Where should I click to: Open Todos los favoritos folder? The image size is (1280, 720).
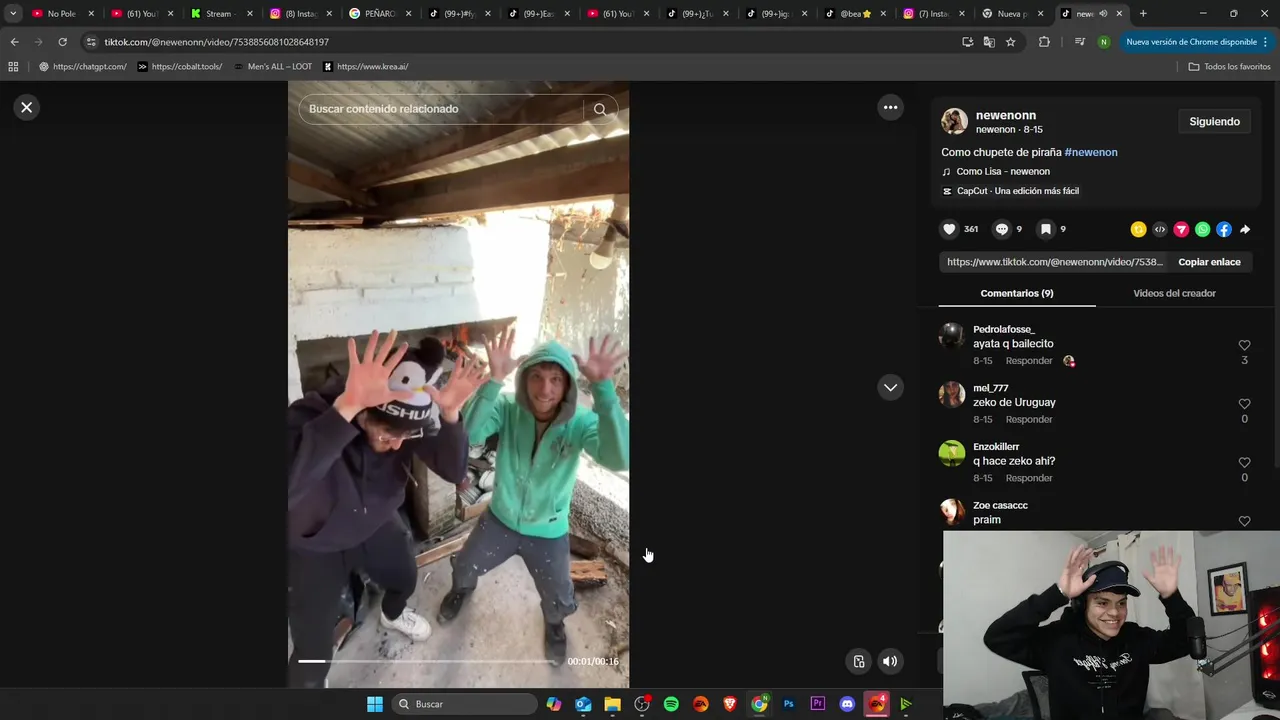[1229, 66]
